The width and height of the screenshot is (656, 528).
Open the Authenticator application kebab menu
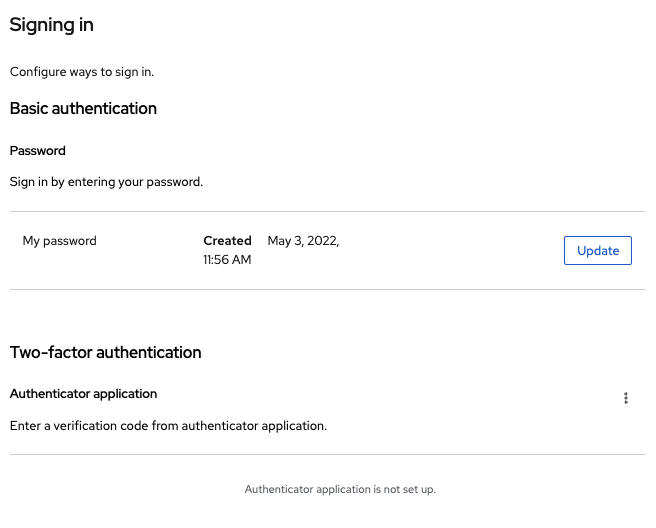626,398
